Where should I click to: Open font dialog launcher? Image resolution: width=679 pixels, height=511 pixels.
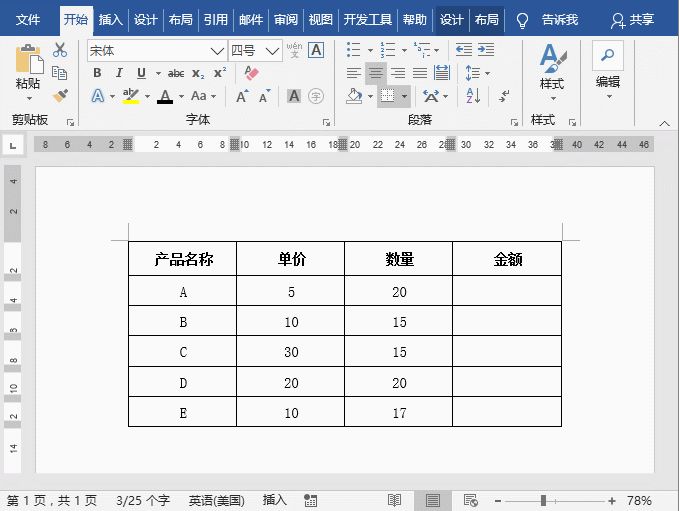(x=327, y=123)
